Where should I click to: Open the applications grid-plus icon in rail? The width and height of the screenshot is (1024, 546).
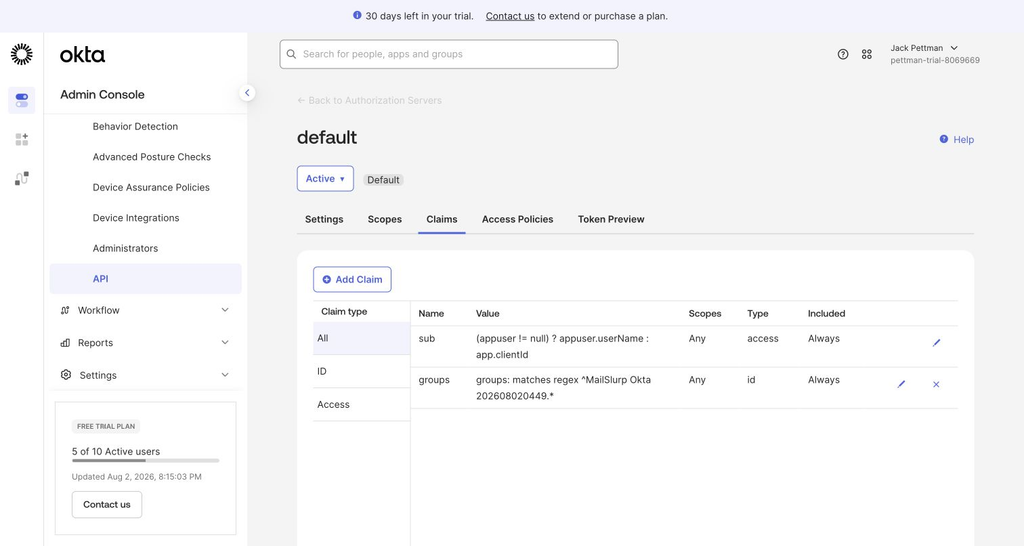(22, 139)
